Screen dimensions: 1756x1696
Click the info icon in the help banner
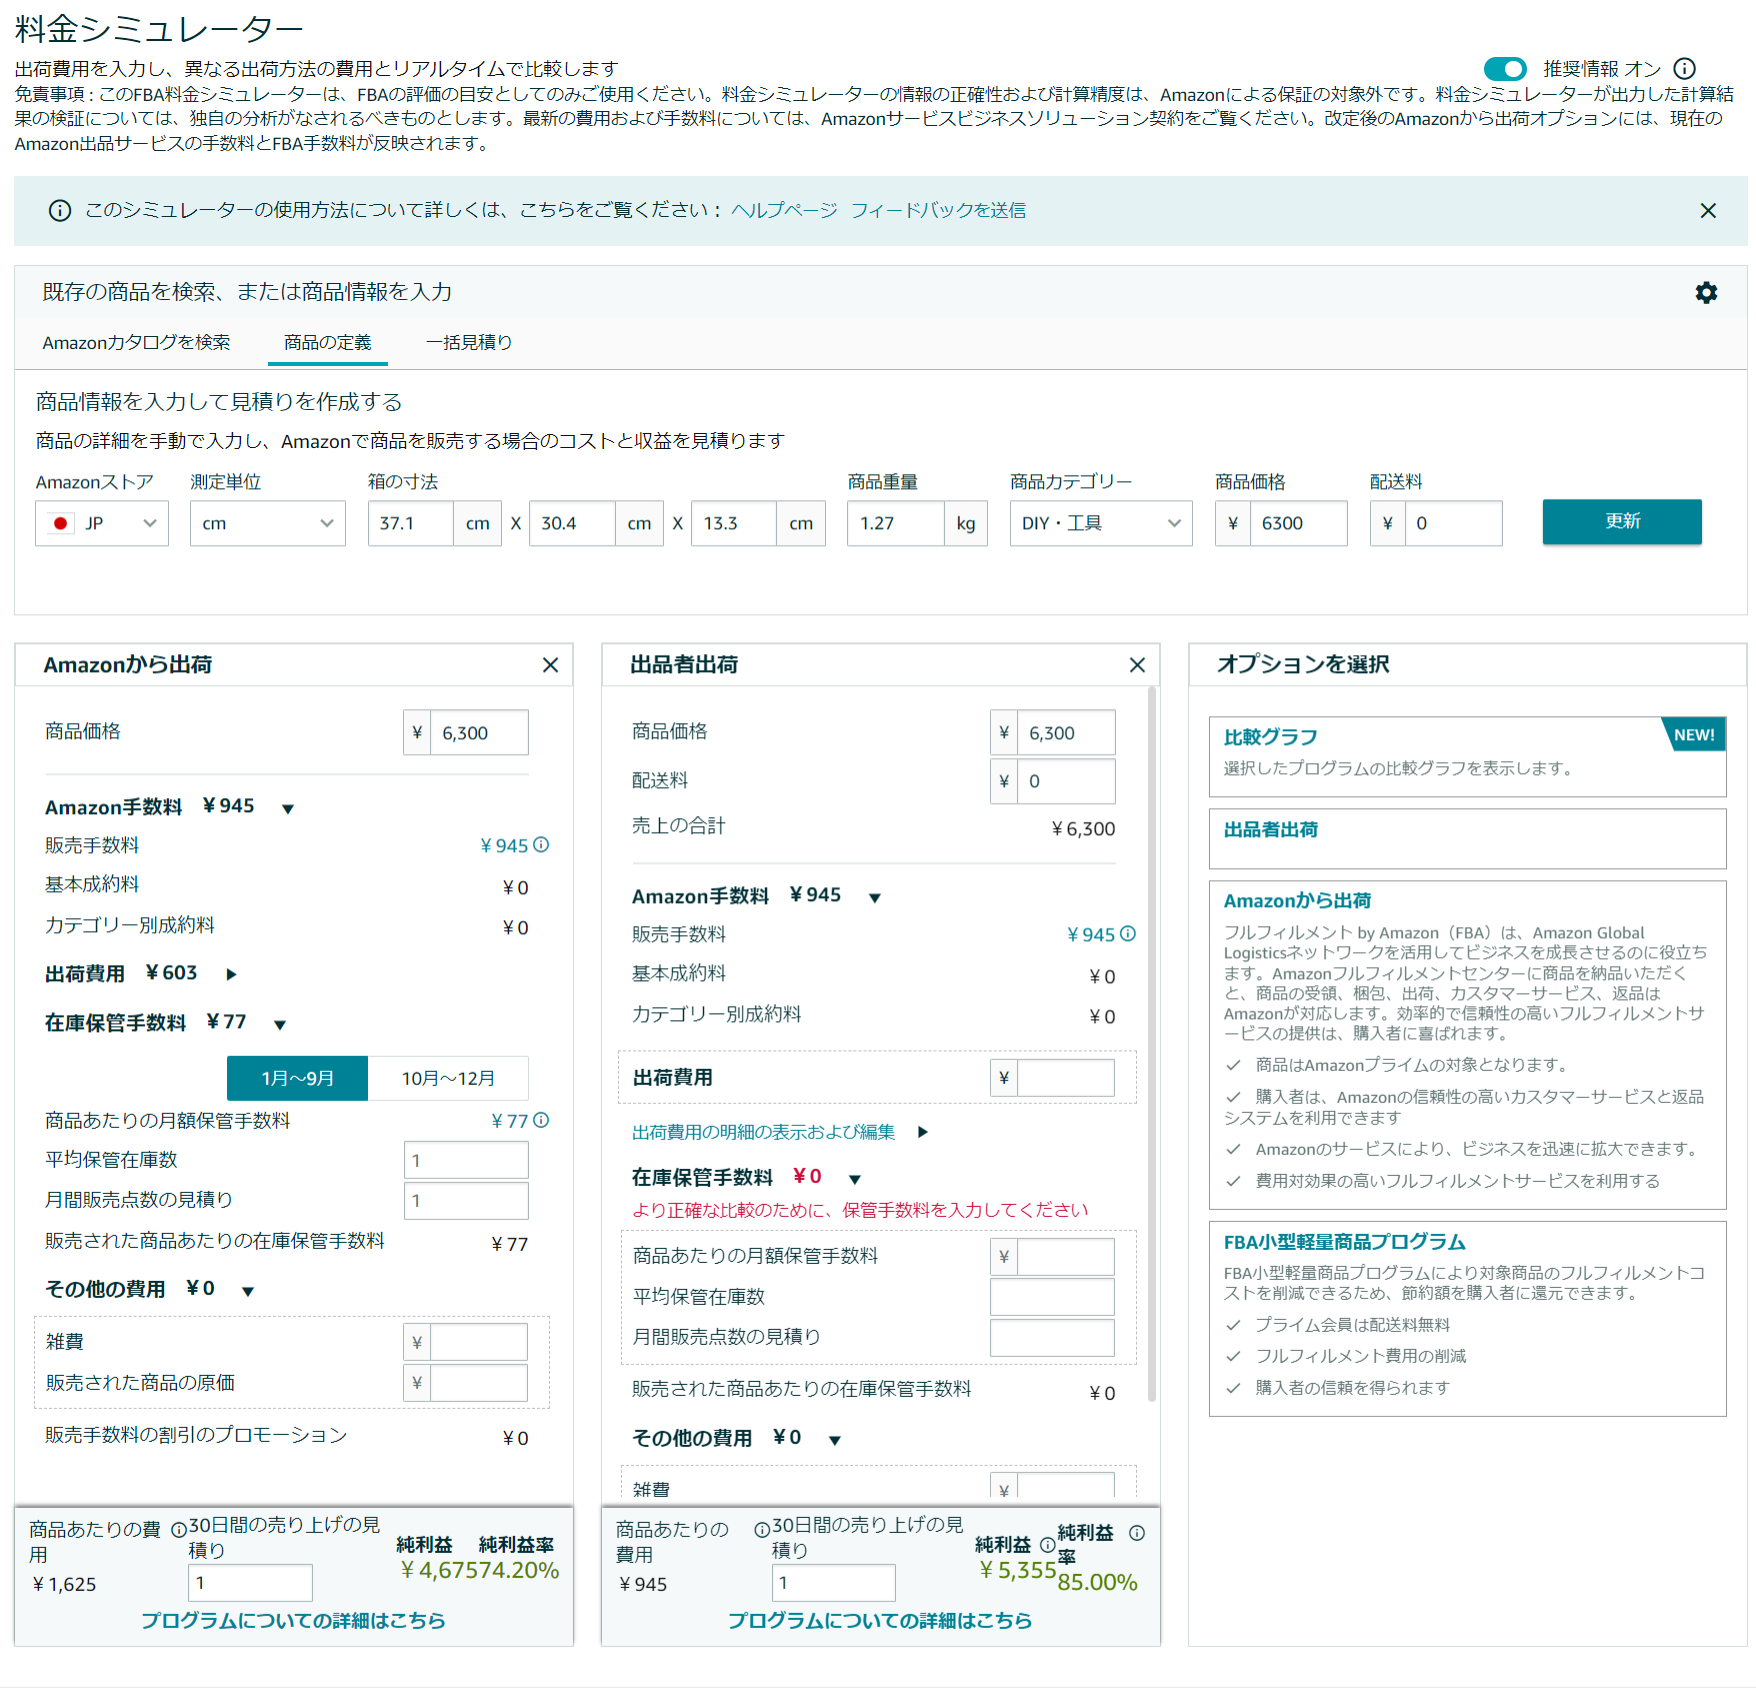pyautogui.click(x=60, y=211)
